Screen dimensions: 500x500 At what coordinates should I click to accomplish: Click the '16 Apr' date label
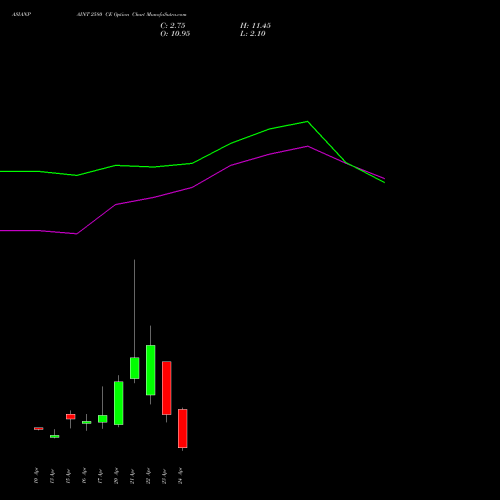tap(84, 476)
